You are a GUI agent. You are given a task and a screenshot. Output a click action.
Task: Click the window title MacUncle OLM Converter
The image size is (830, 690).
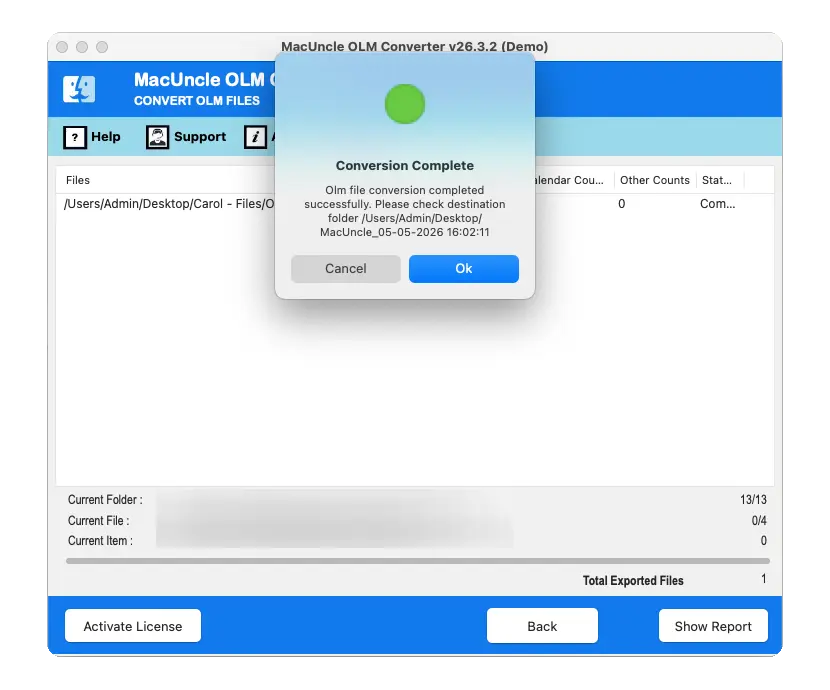pos(414,46)
